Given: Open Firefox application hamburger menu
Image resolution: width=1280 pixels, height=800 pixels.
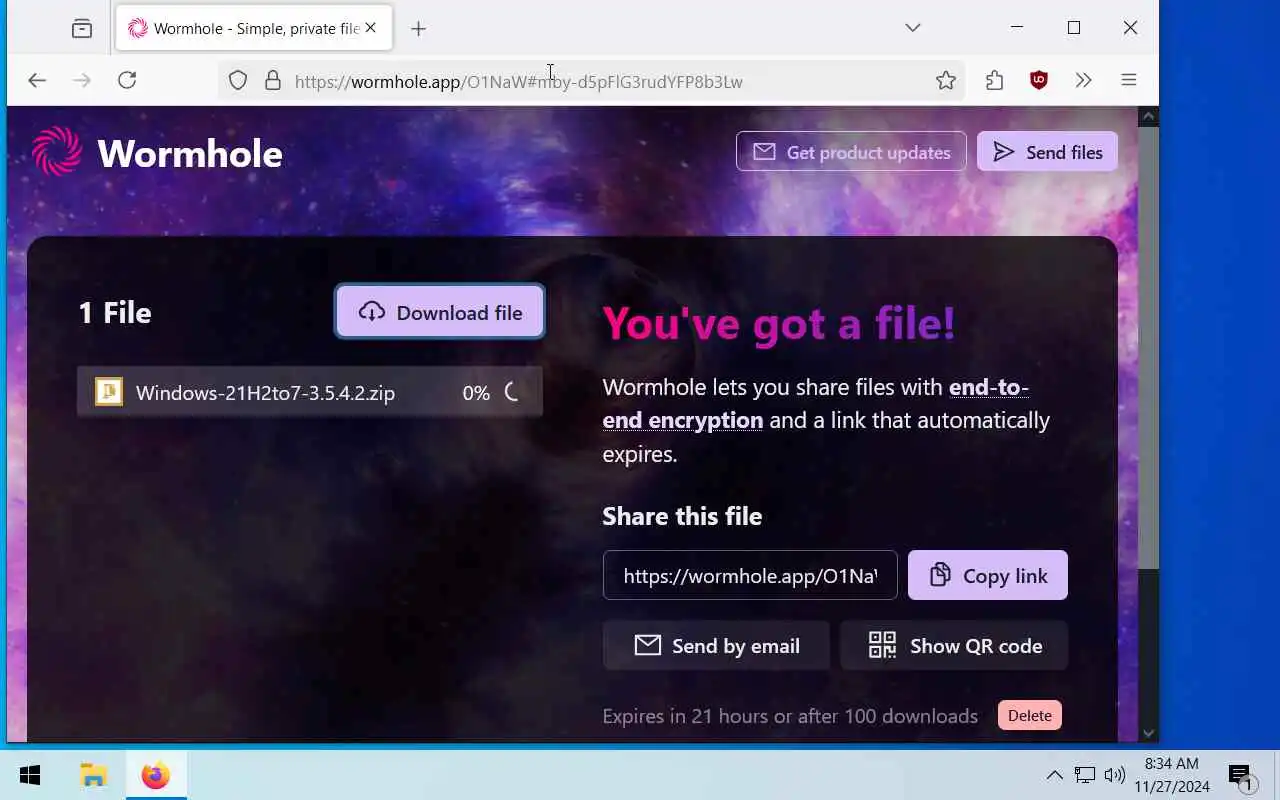Looking at the screenshot, I should (x=1129, y=81).
